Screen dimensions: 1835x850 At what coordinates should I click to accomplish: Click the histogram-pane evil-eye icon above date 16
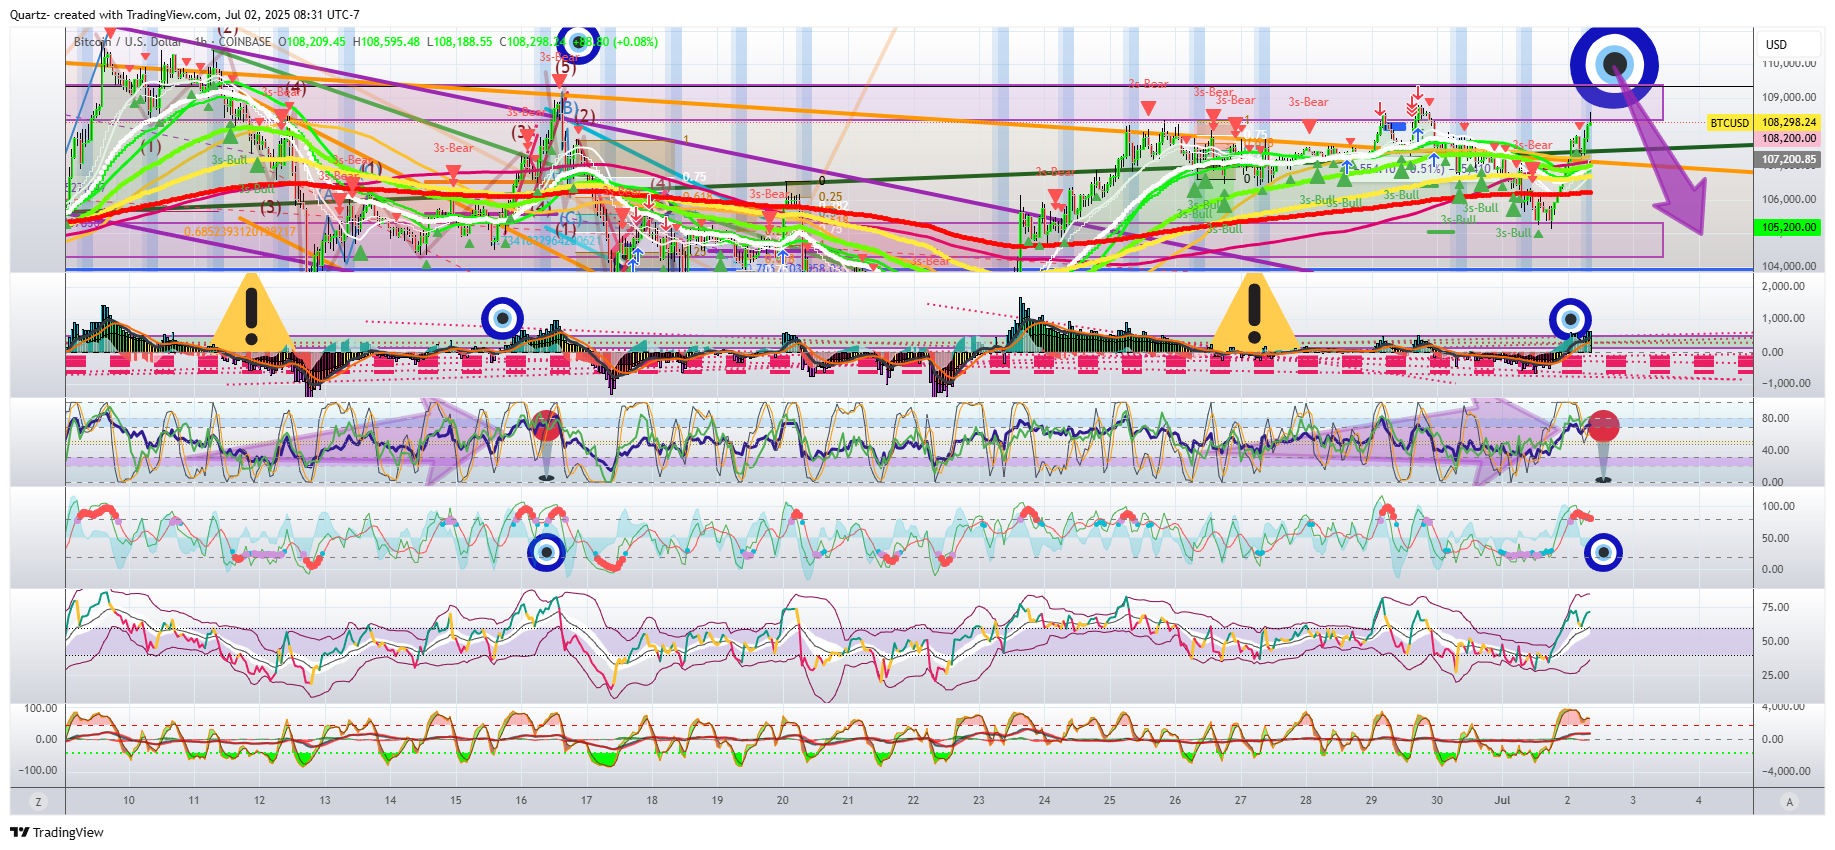(x=502, y=318)
